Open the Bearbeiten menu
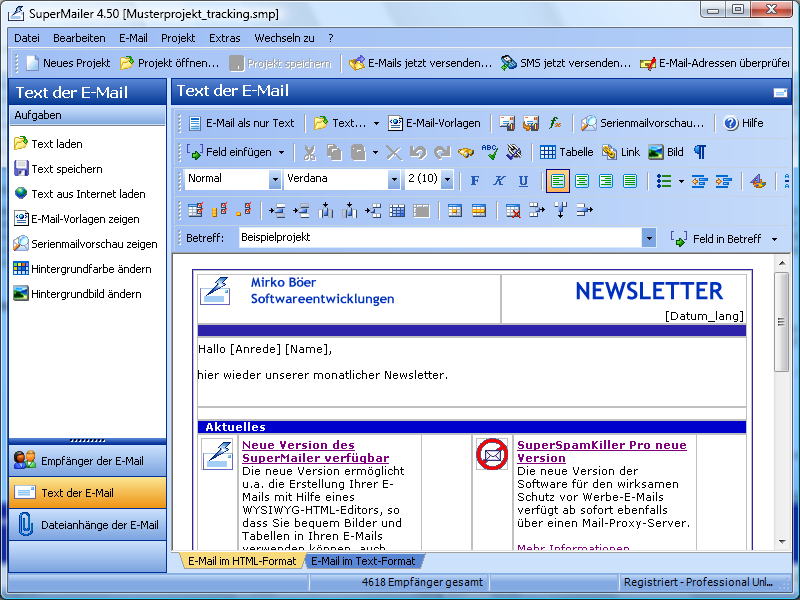 [x=79, y=38]
